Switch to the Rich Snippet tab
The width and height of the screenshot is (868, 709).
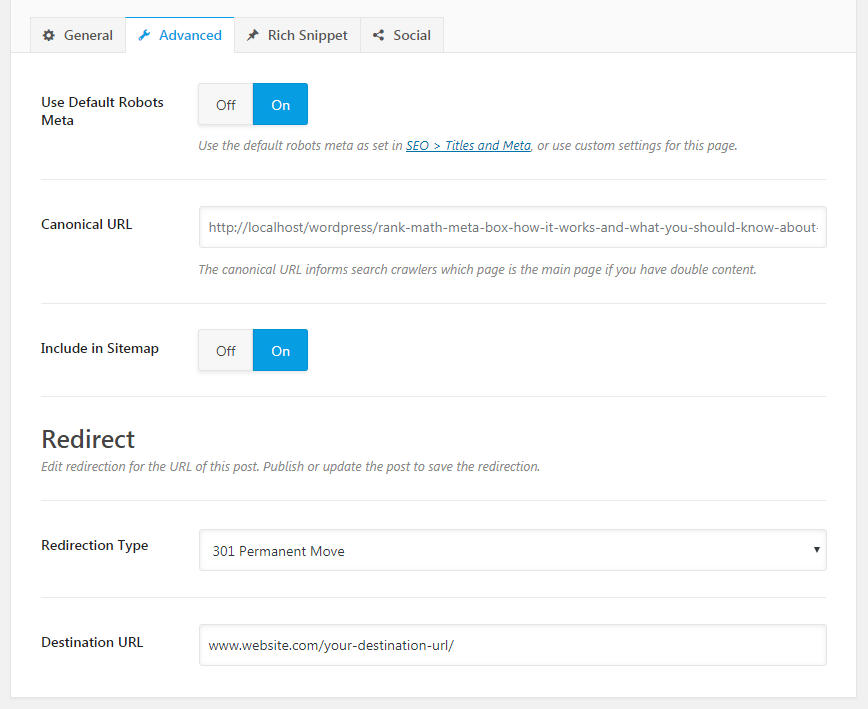tap(297, 35)
